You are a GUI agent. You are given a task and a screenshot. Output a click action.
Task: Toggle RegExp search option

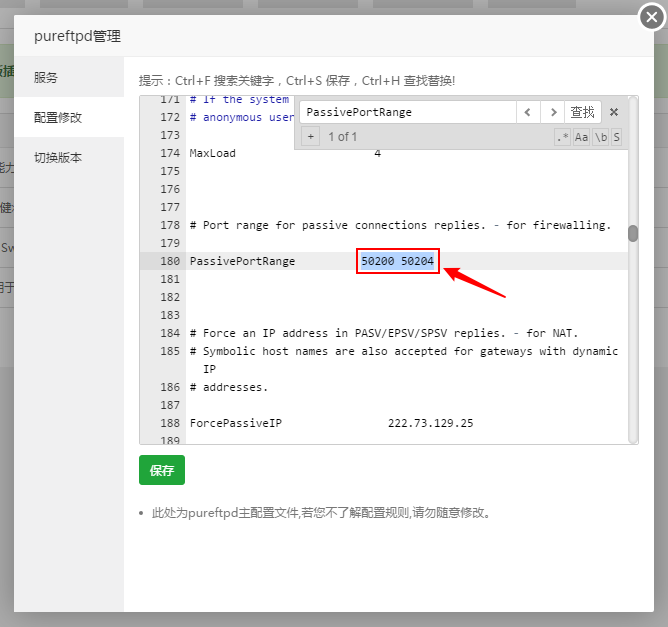563,137
